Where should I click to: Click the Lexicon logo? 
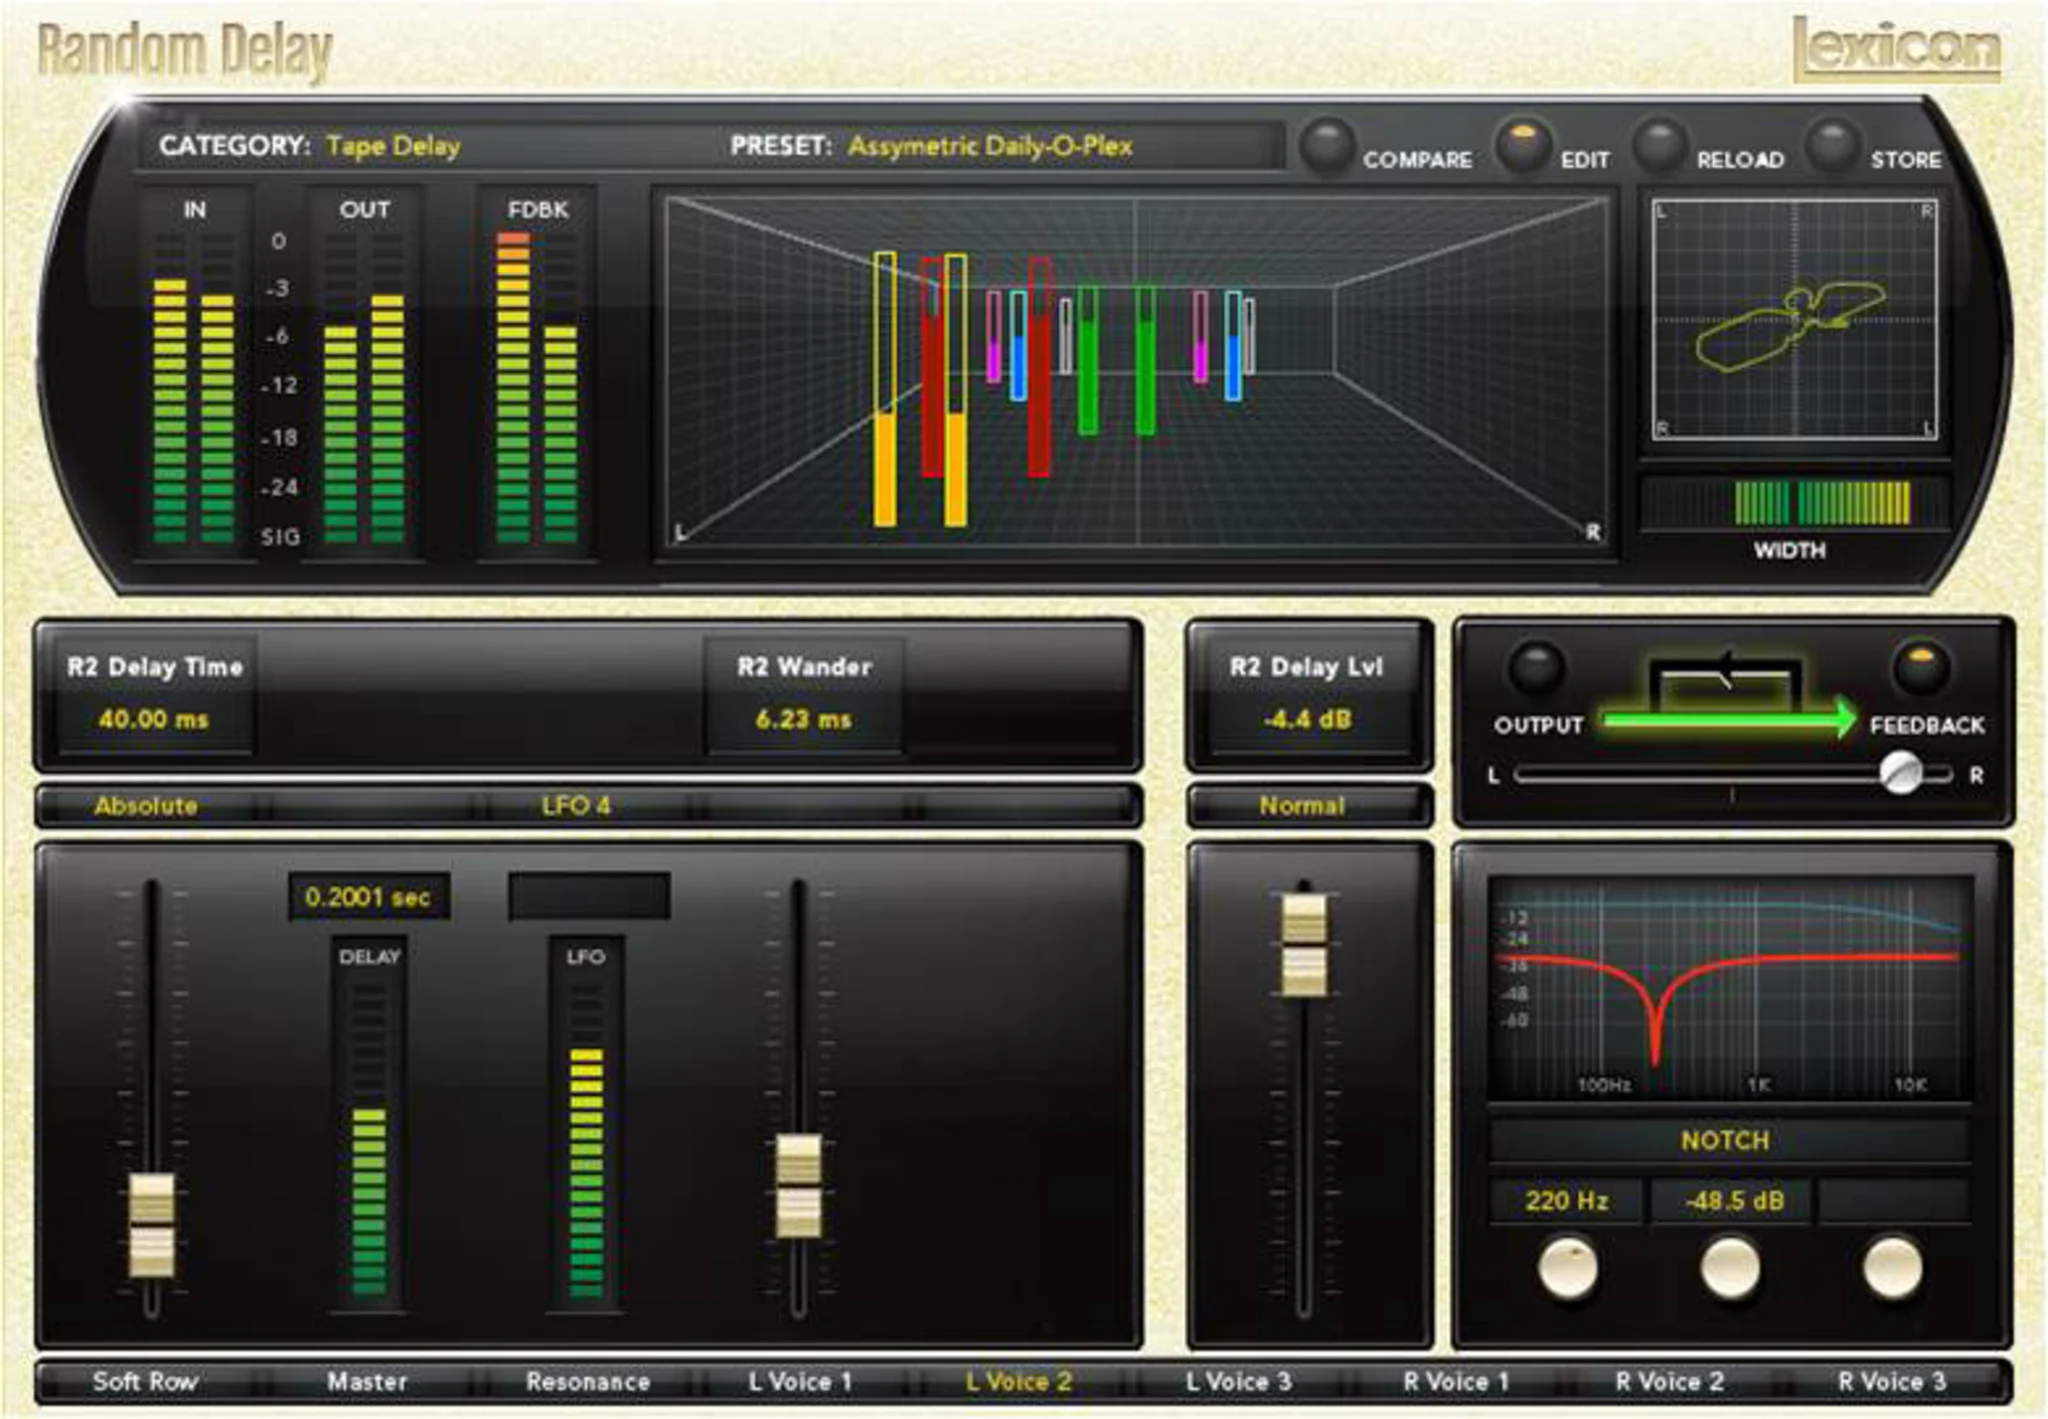(1896, 48)
